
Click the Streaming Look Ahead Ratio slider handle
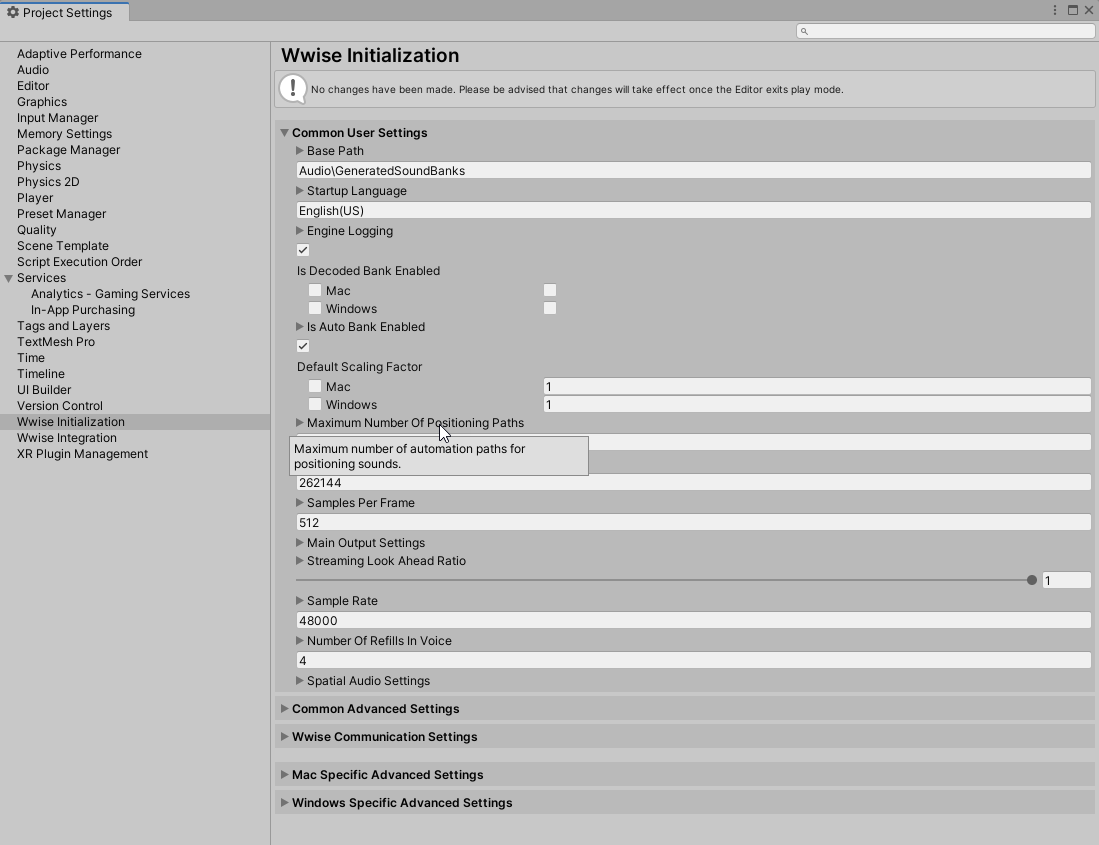[1031, 580]
